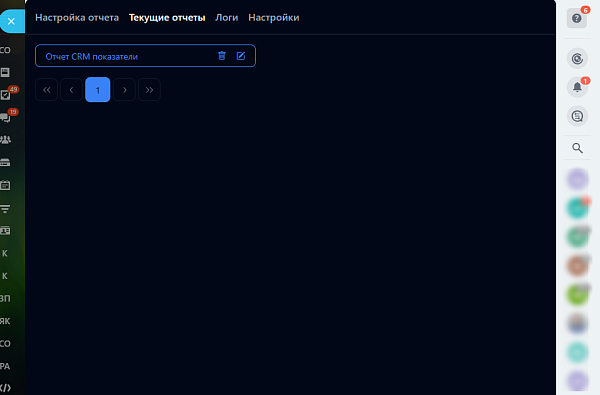Open the funnel filter icon in sidebar
600x395 pixels.
coord(5,209)
